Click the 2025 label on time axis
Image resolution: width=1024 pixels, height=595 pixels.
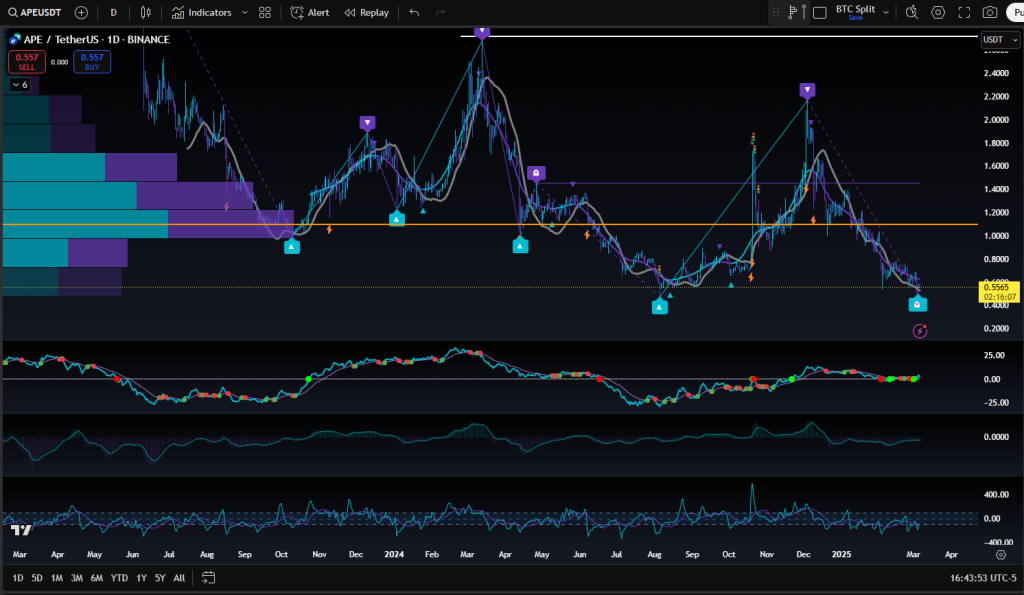click(841, 555)
